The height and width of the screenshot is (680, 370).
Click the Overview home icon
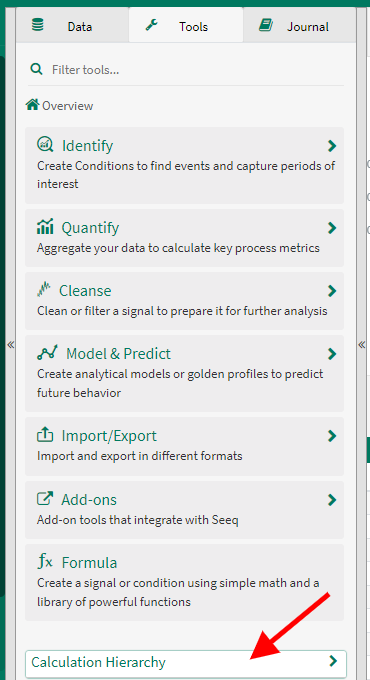point(33,105)
